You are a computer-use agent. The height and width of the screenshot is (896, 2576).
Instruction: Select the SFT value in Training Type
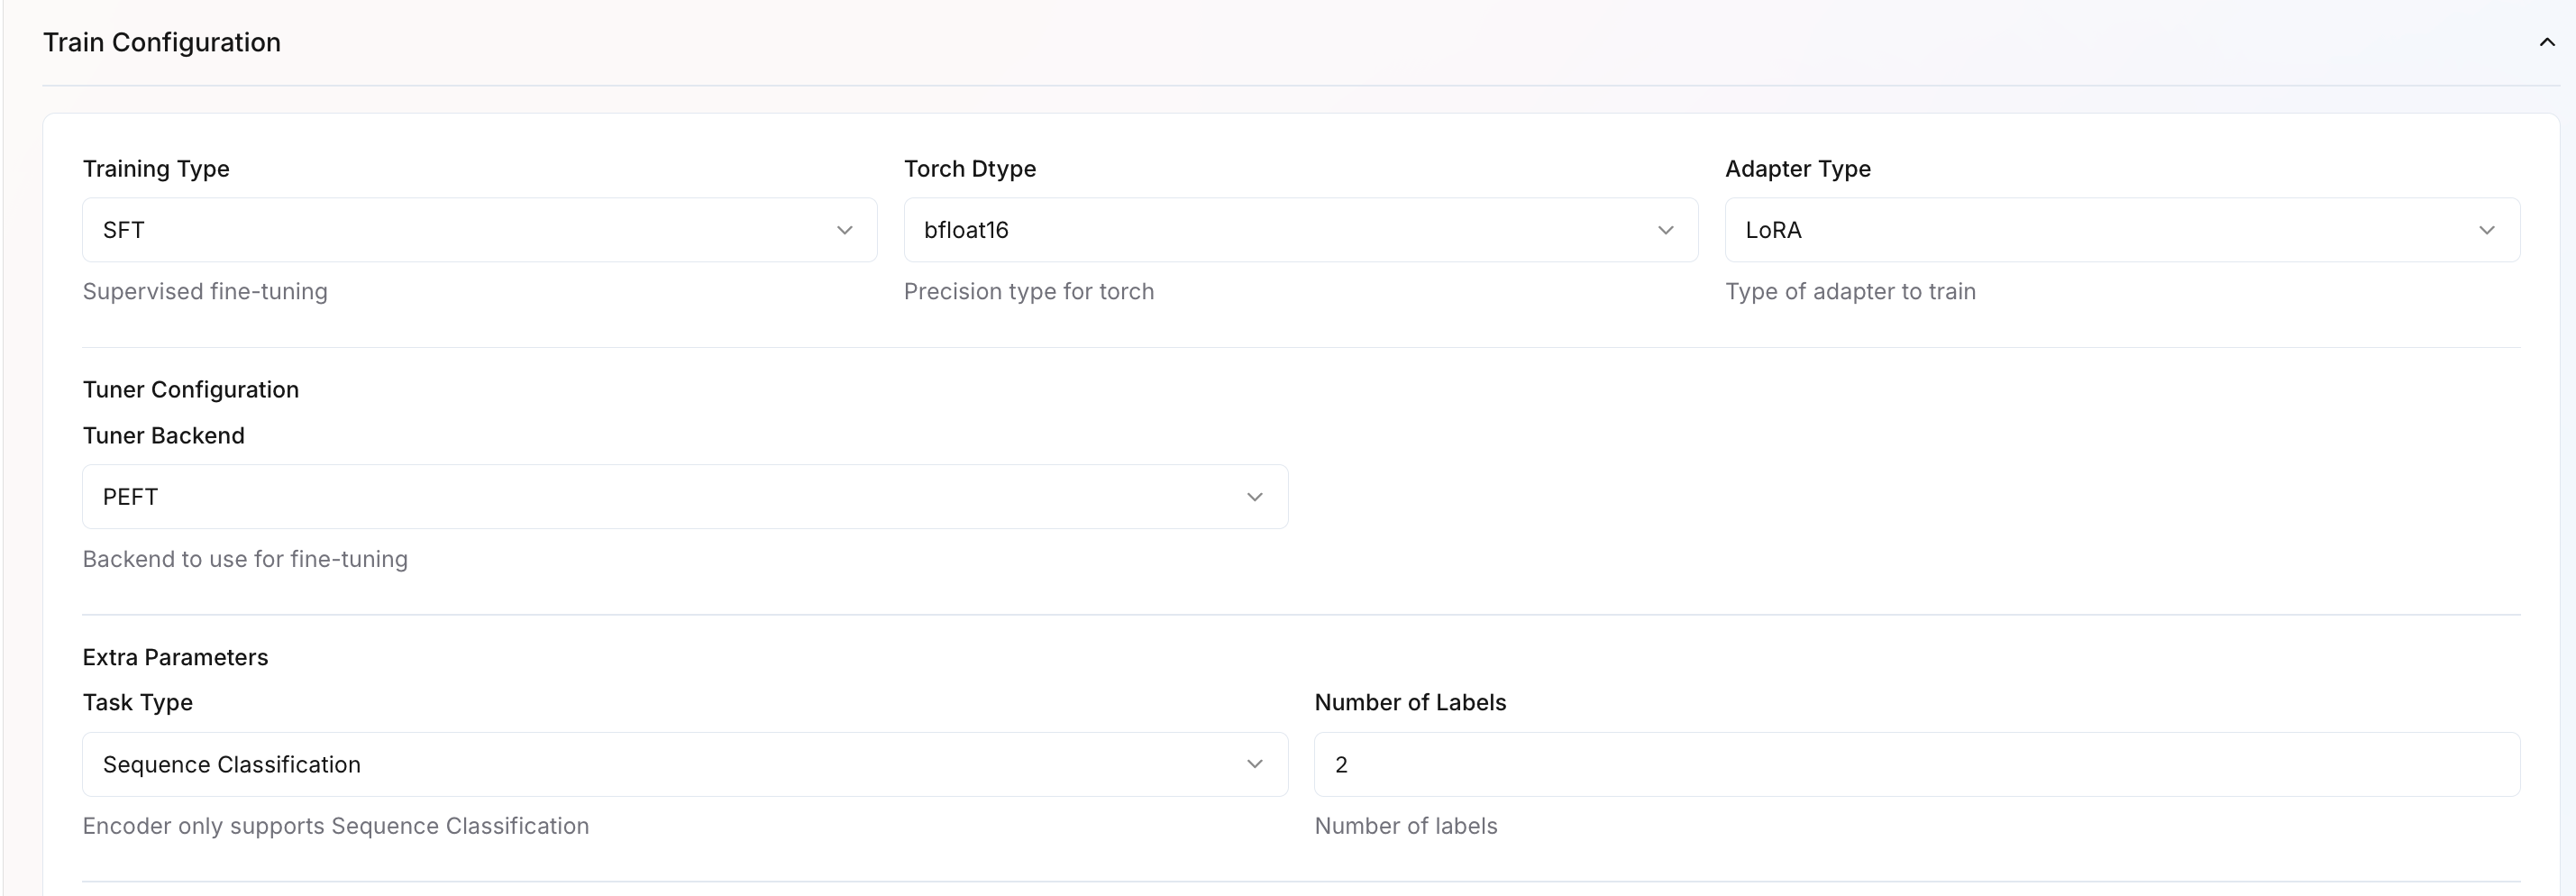coord(124,230)
